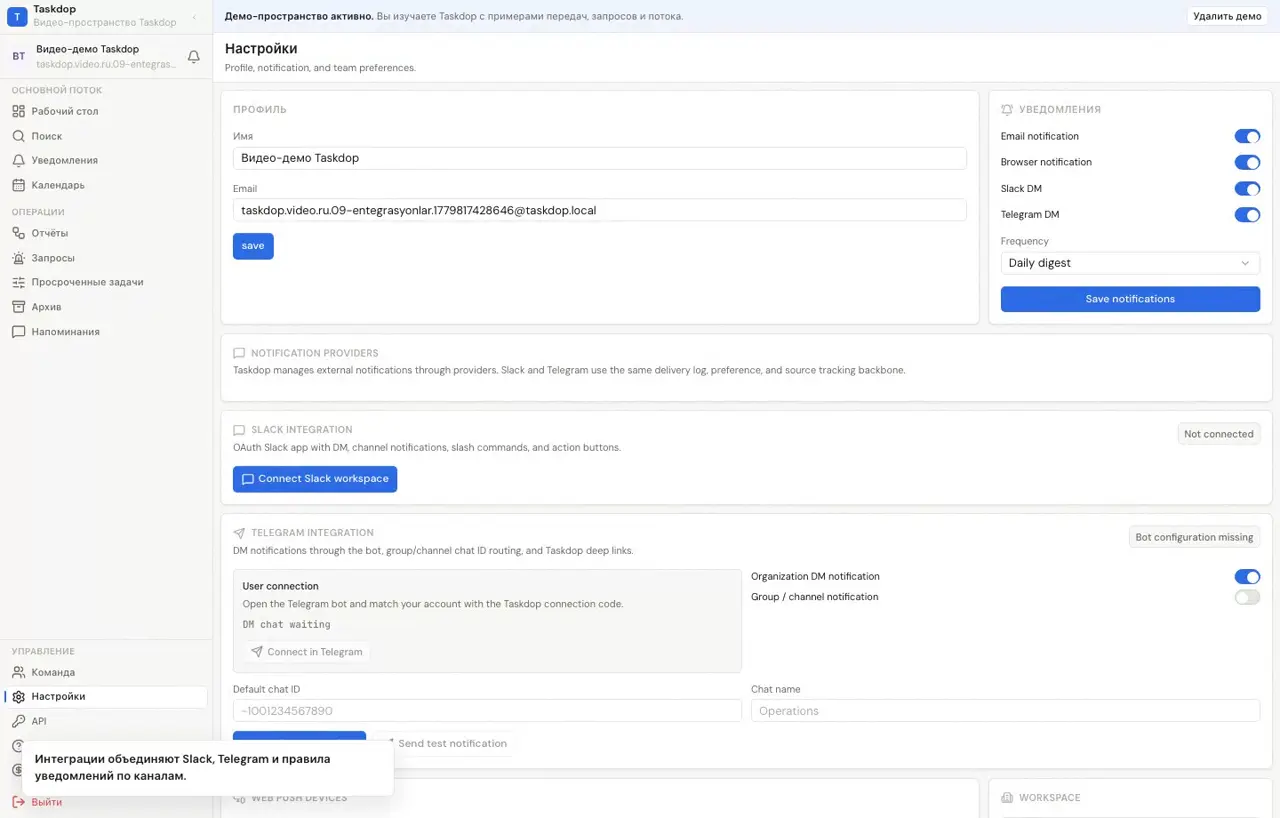This screenshot has width=1280, height=818.
Task: Open Архив via the box icon
Action: tap(18, 307)
